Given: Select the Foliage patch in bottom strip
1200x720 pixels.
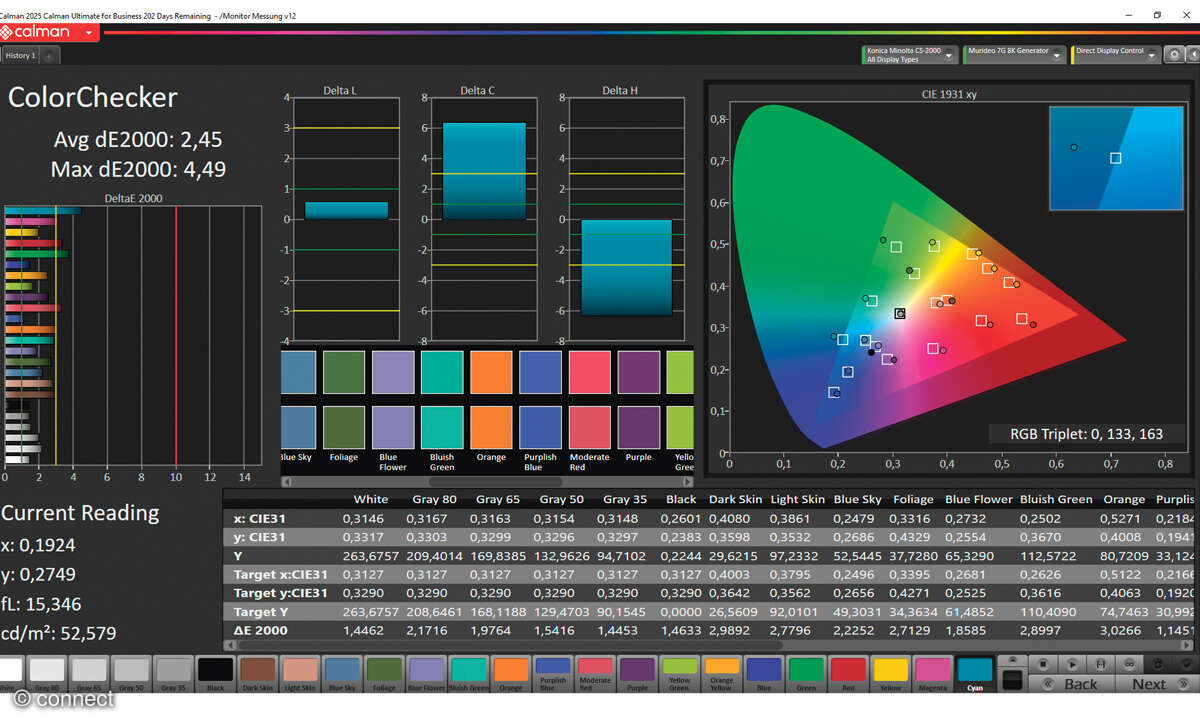Looking at the screenshot, I should tap(384, 673).
